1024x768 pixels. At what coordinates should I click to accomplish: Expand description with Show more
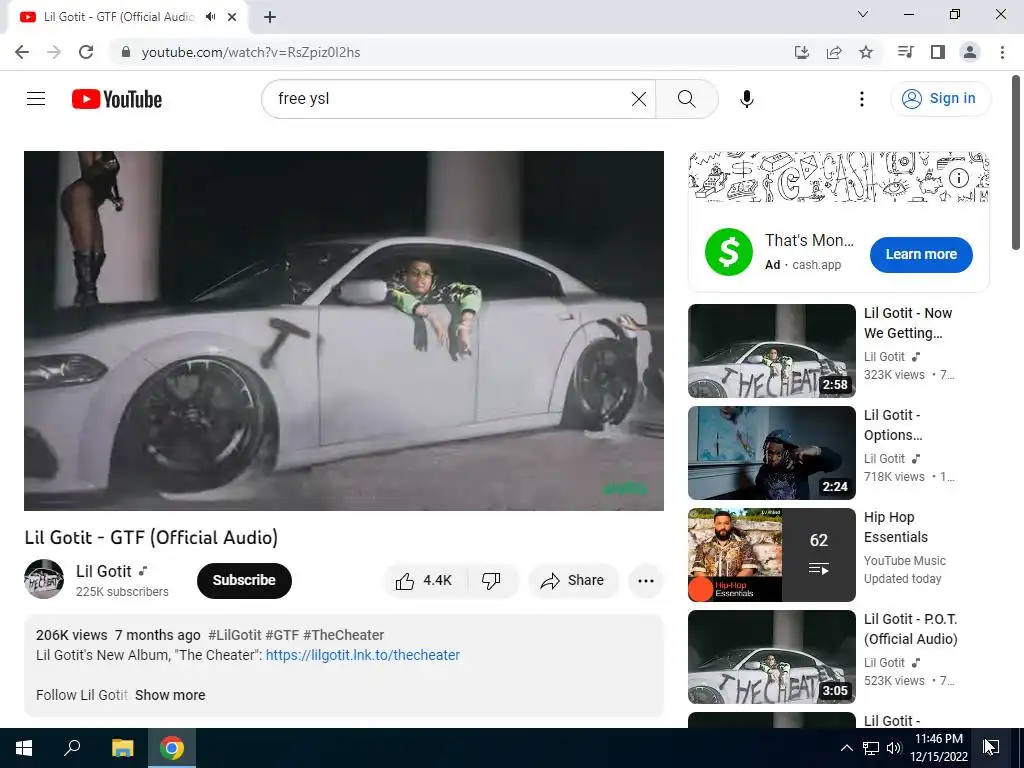coord(170,695)
